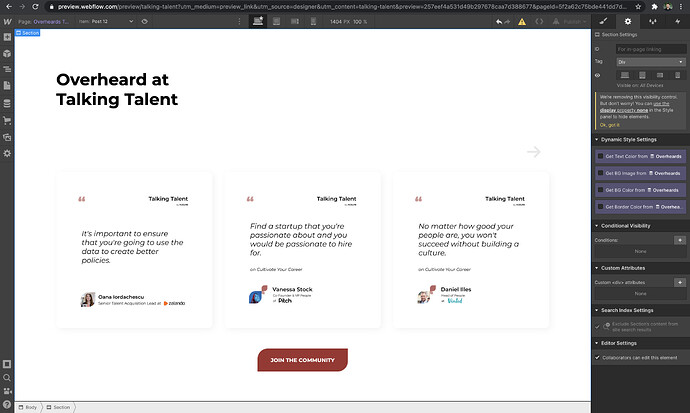Follow the display property none link

[x=635, y=107]
